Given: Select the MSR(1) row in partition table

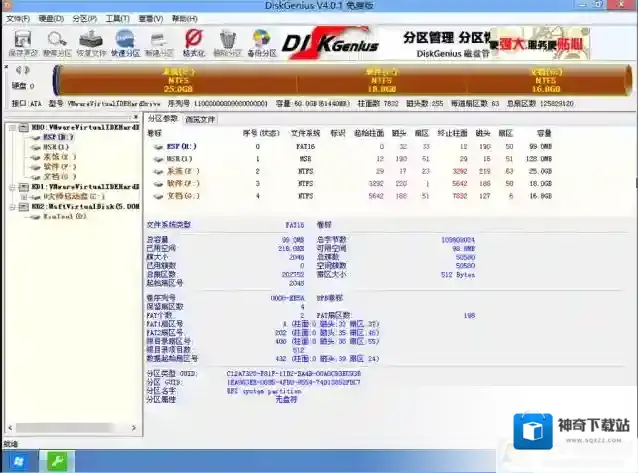Looking at the screenshot, I should click(x=178, y=158).
